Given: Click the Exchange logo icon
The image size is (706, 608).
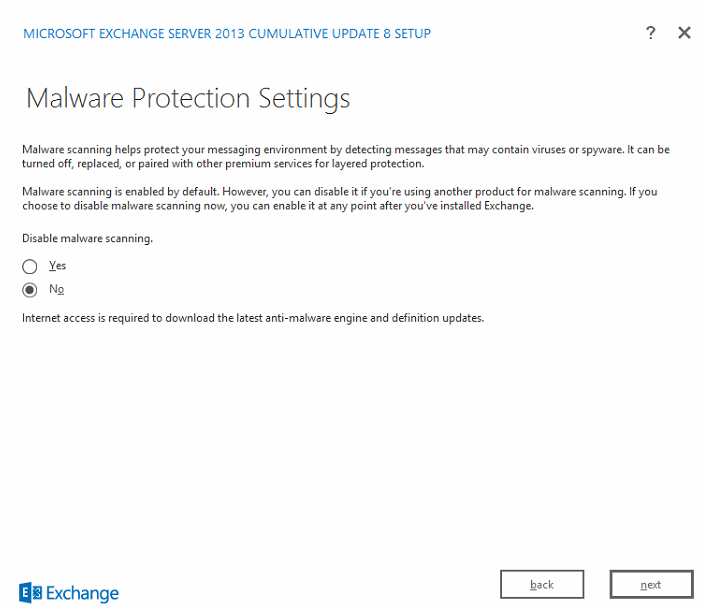Looking at the screenshot, I should pyautogui.click(x=30, y=593).
